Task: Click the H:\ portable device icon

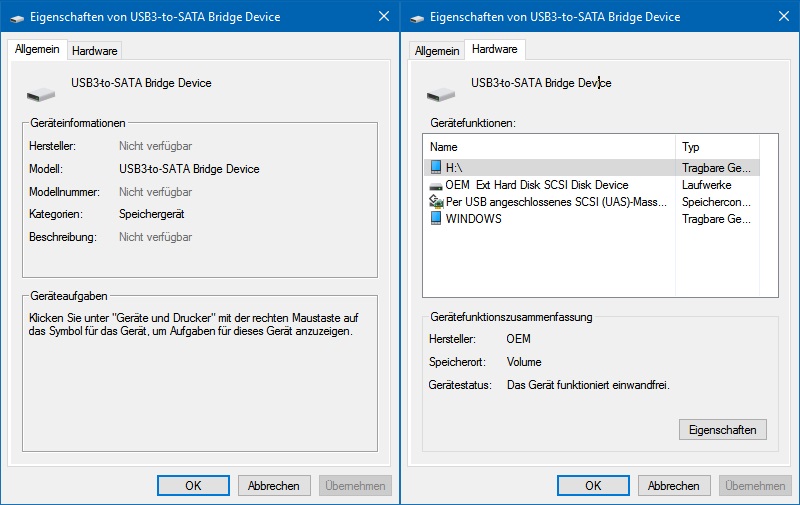Action: pos(435,167)
